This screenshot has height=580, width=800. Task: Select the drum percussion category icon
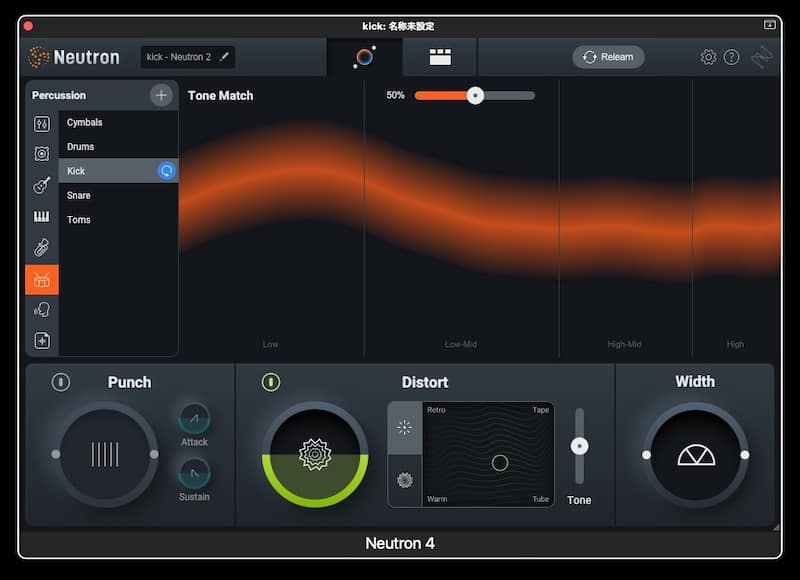[x=42, y=280]
